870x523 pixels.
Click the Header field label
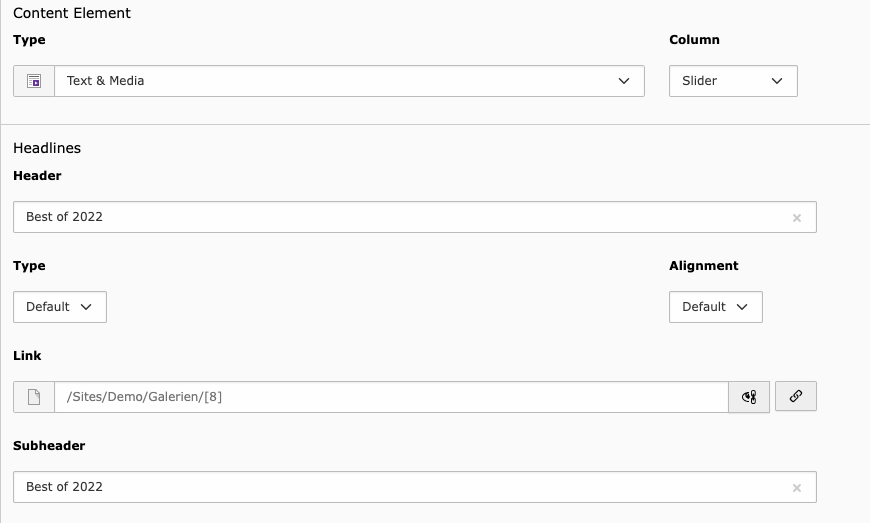37,176
